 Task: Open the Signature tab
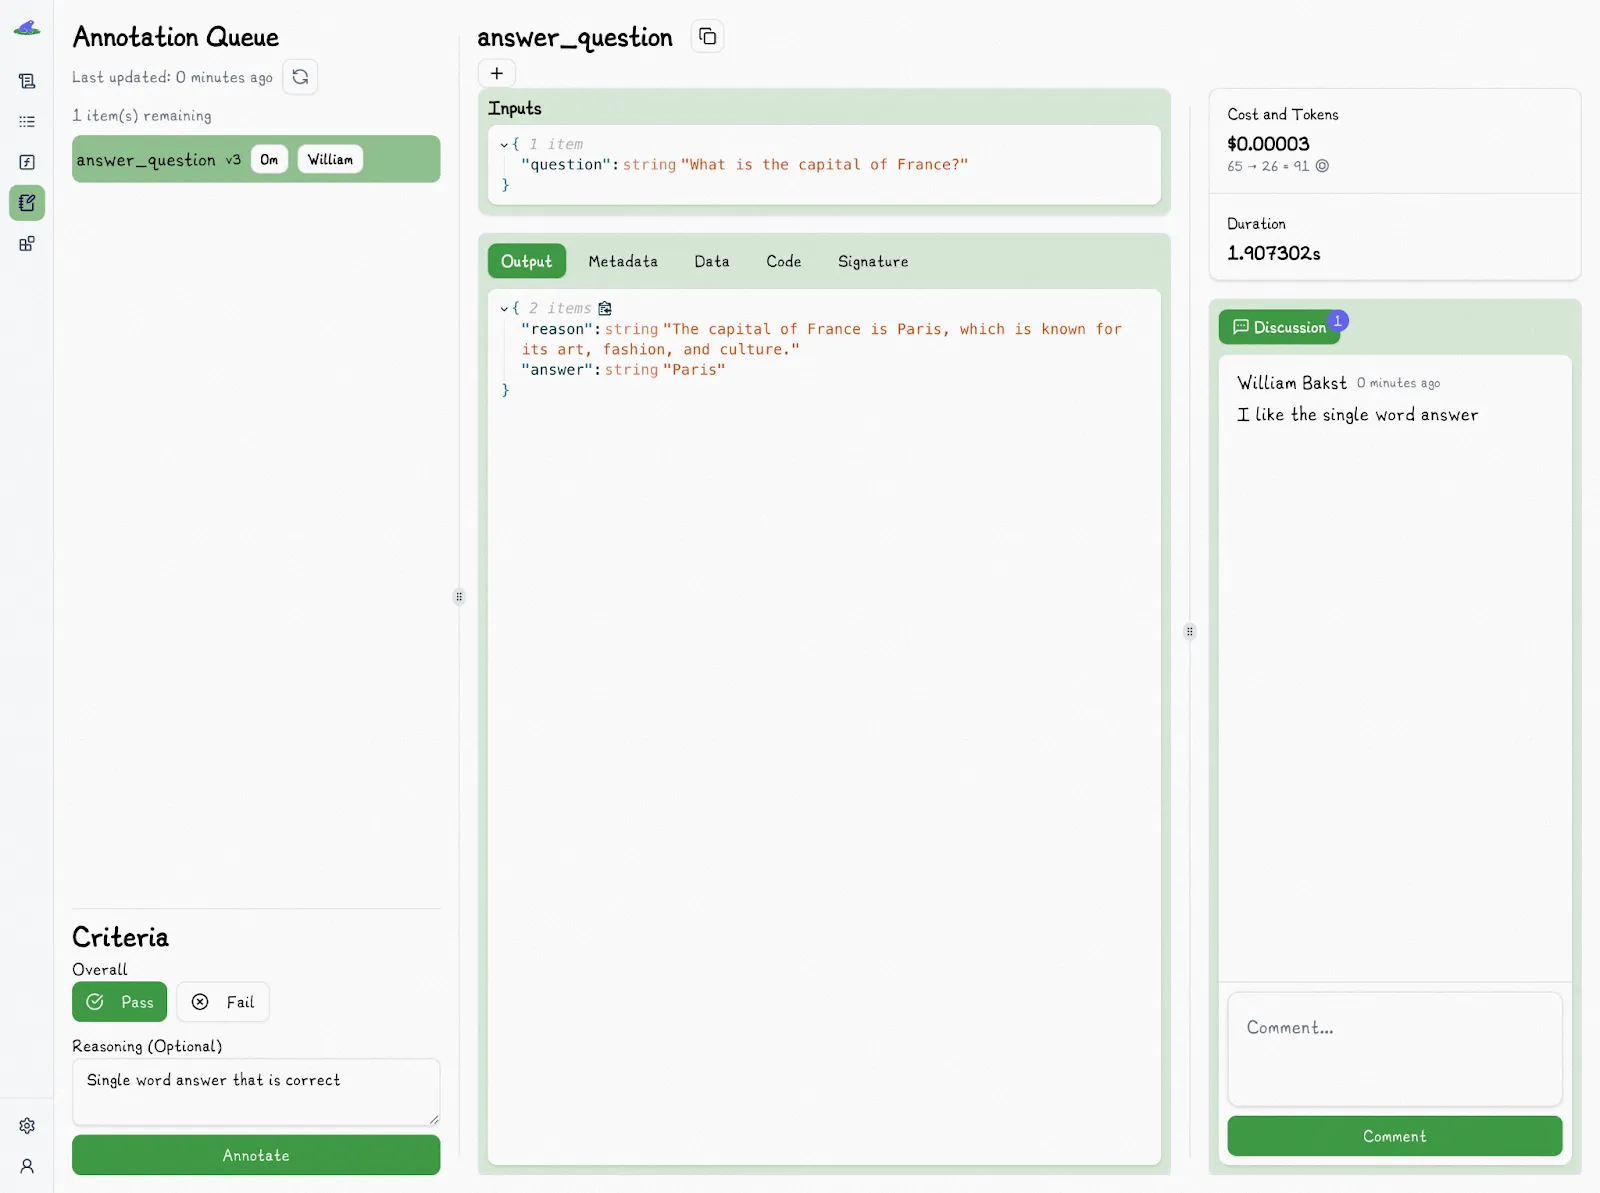tap(871, 261)
